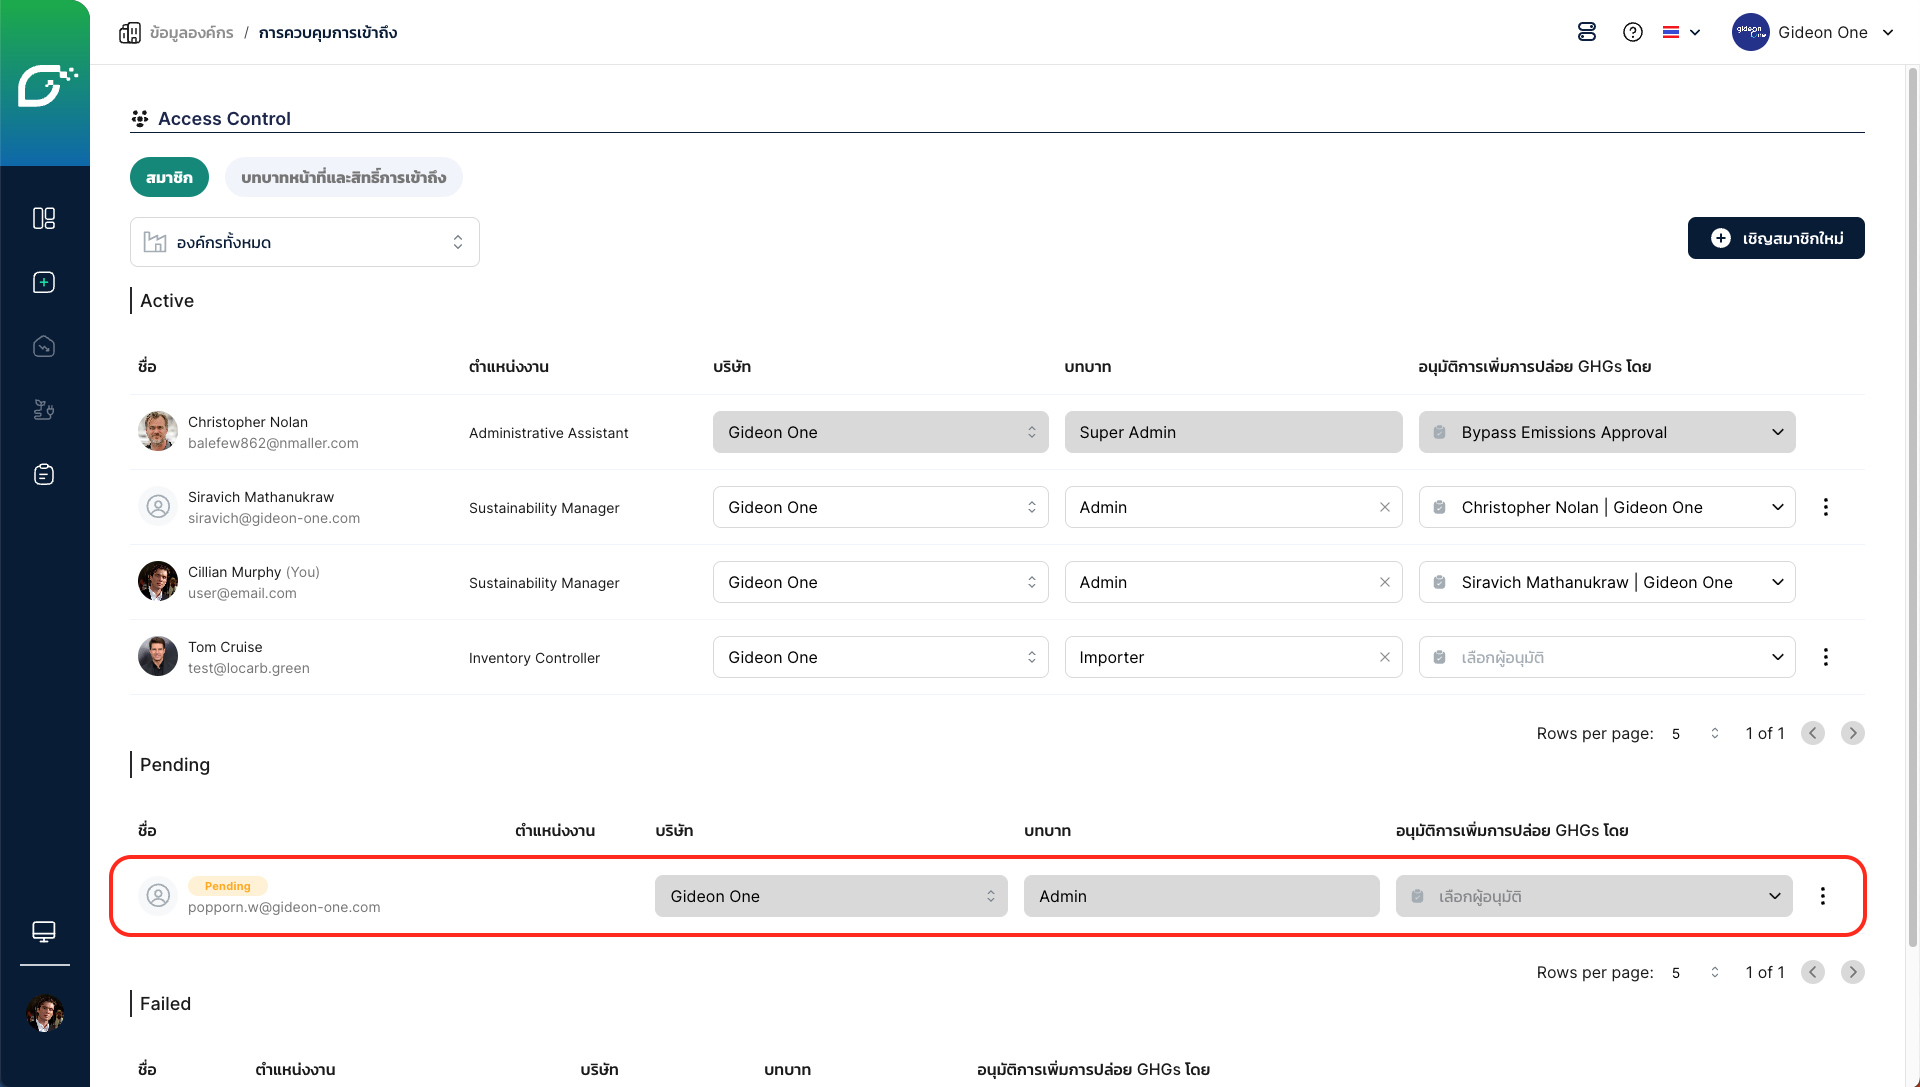
Task: Click ข้อมูลองค์กร breadcrumb link
Action: (191, 32)
